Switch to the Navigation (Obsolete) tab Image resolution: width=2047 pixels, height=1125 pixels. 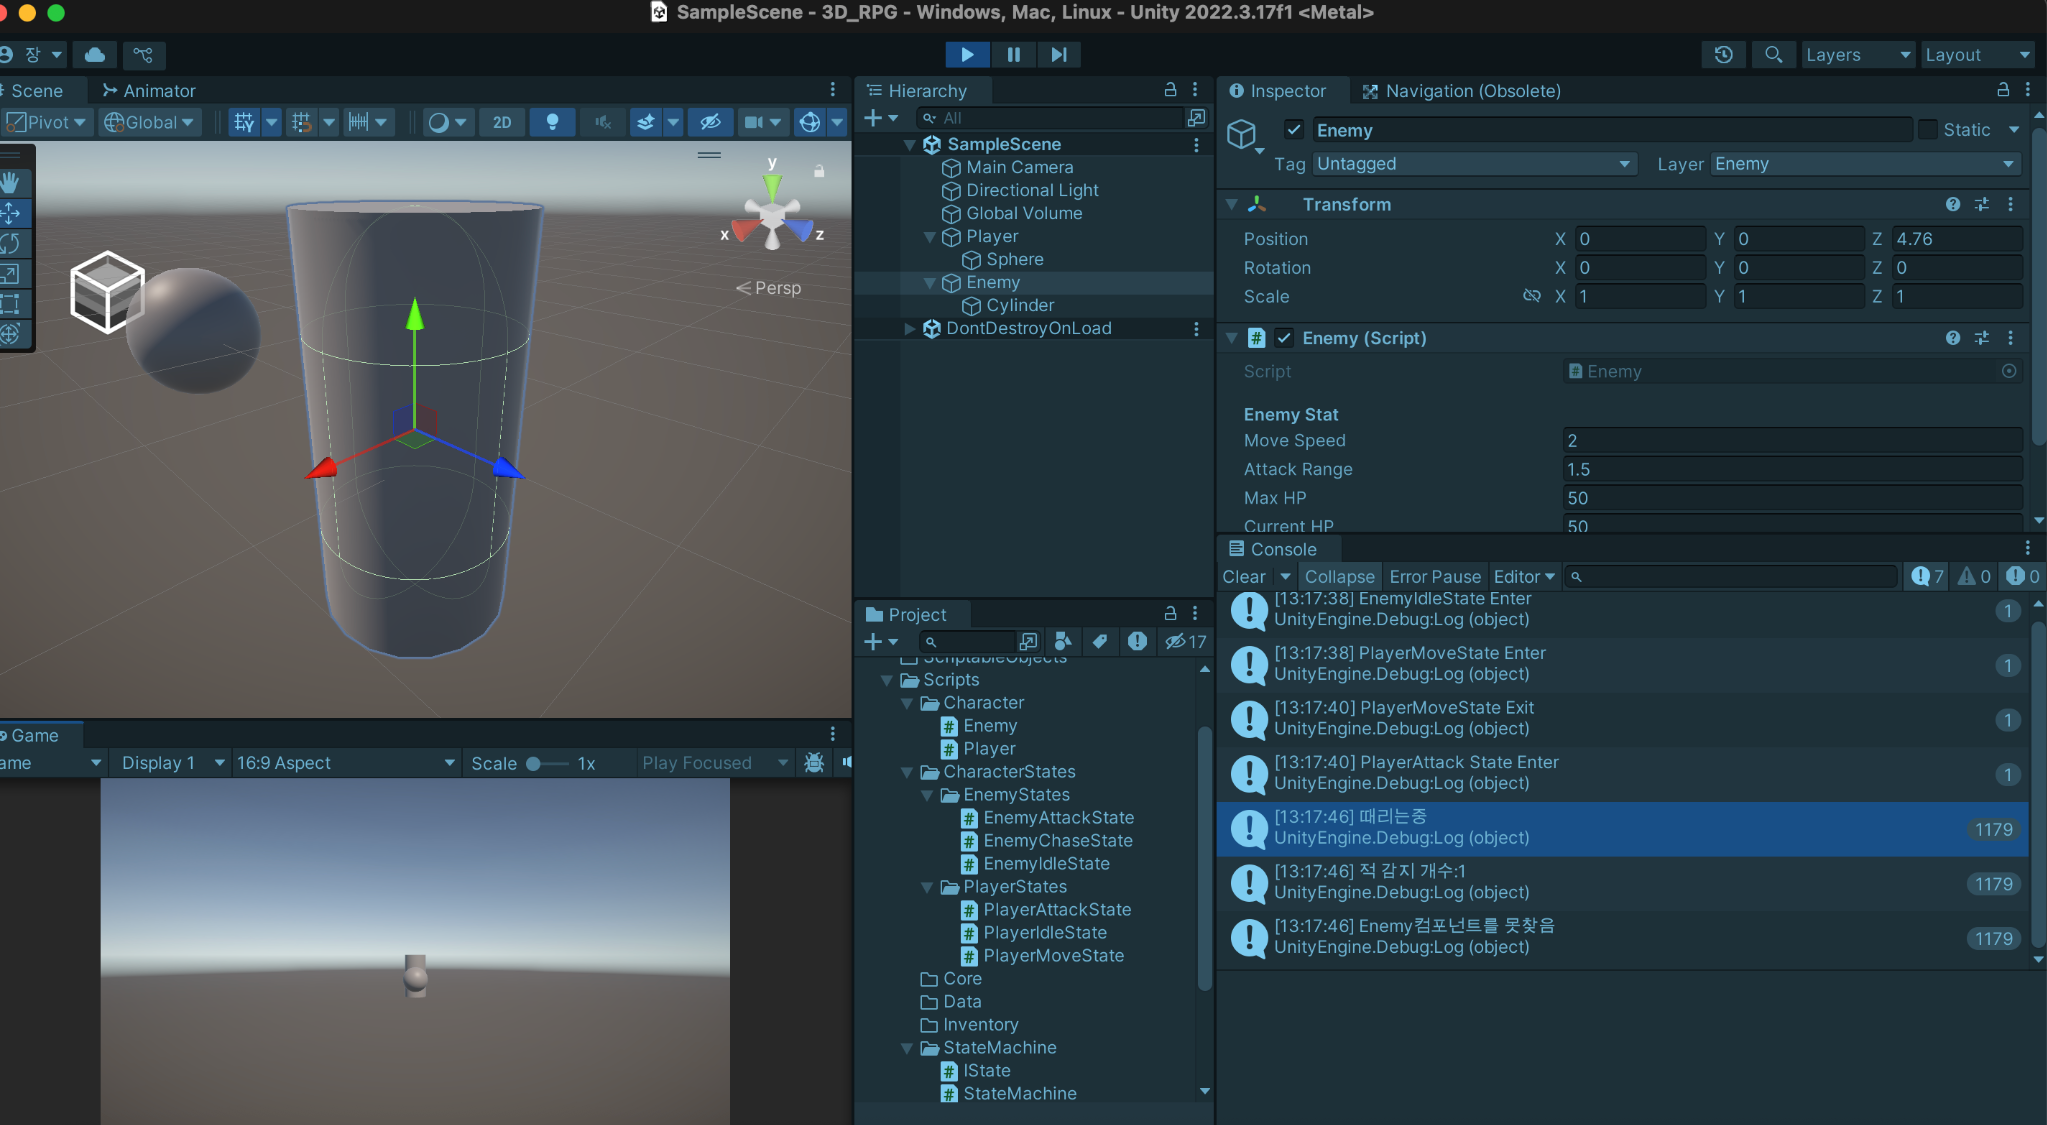pos(1461,91)
